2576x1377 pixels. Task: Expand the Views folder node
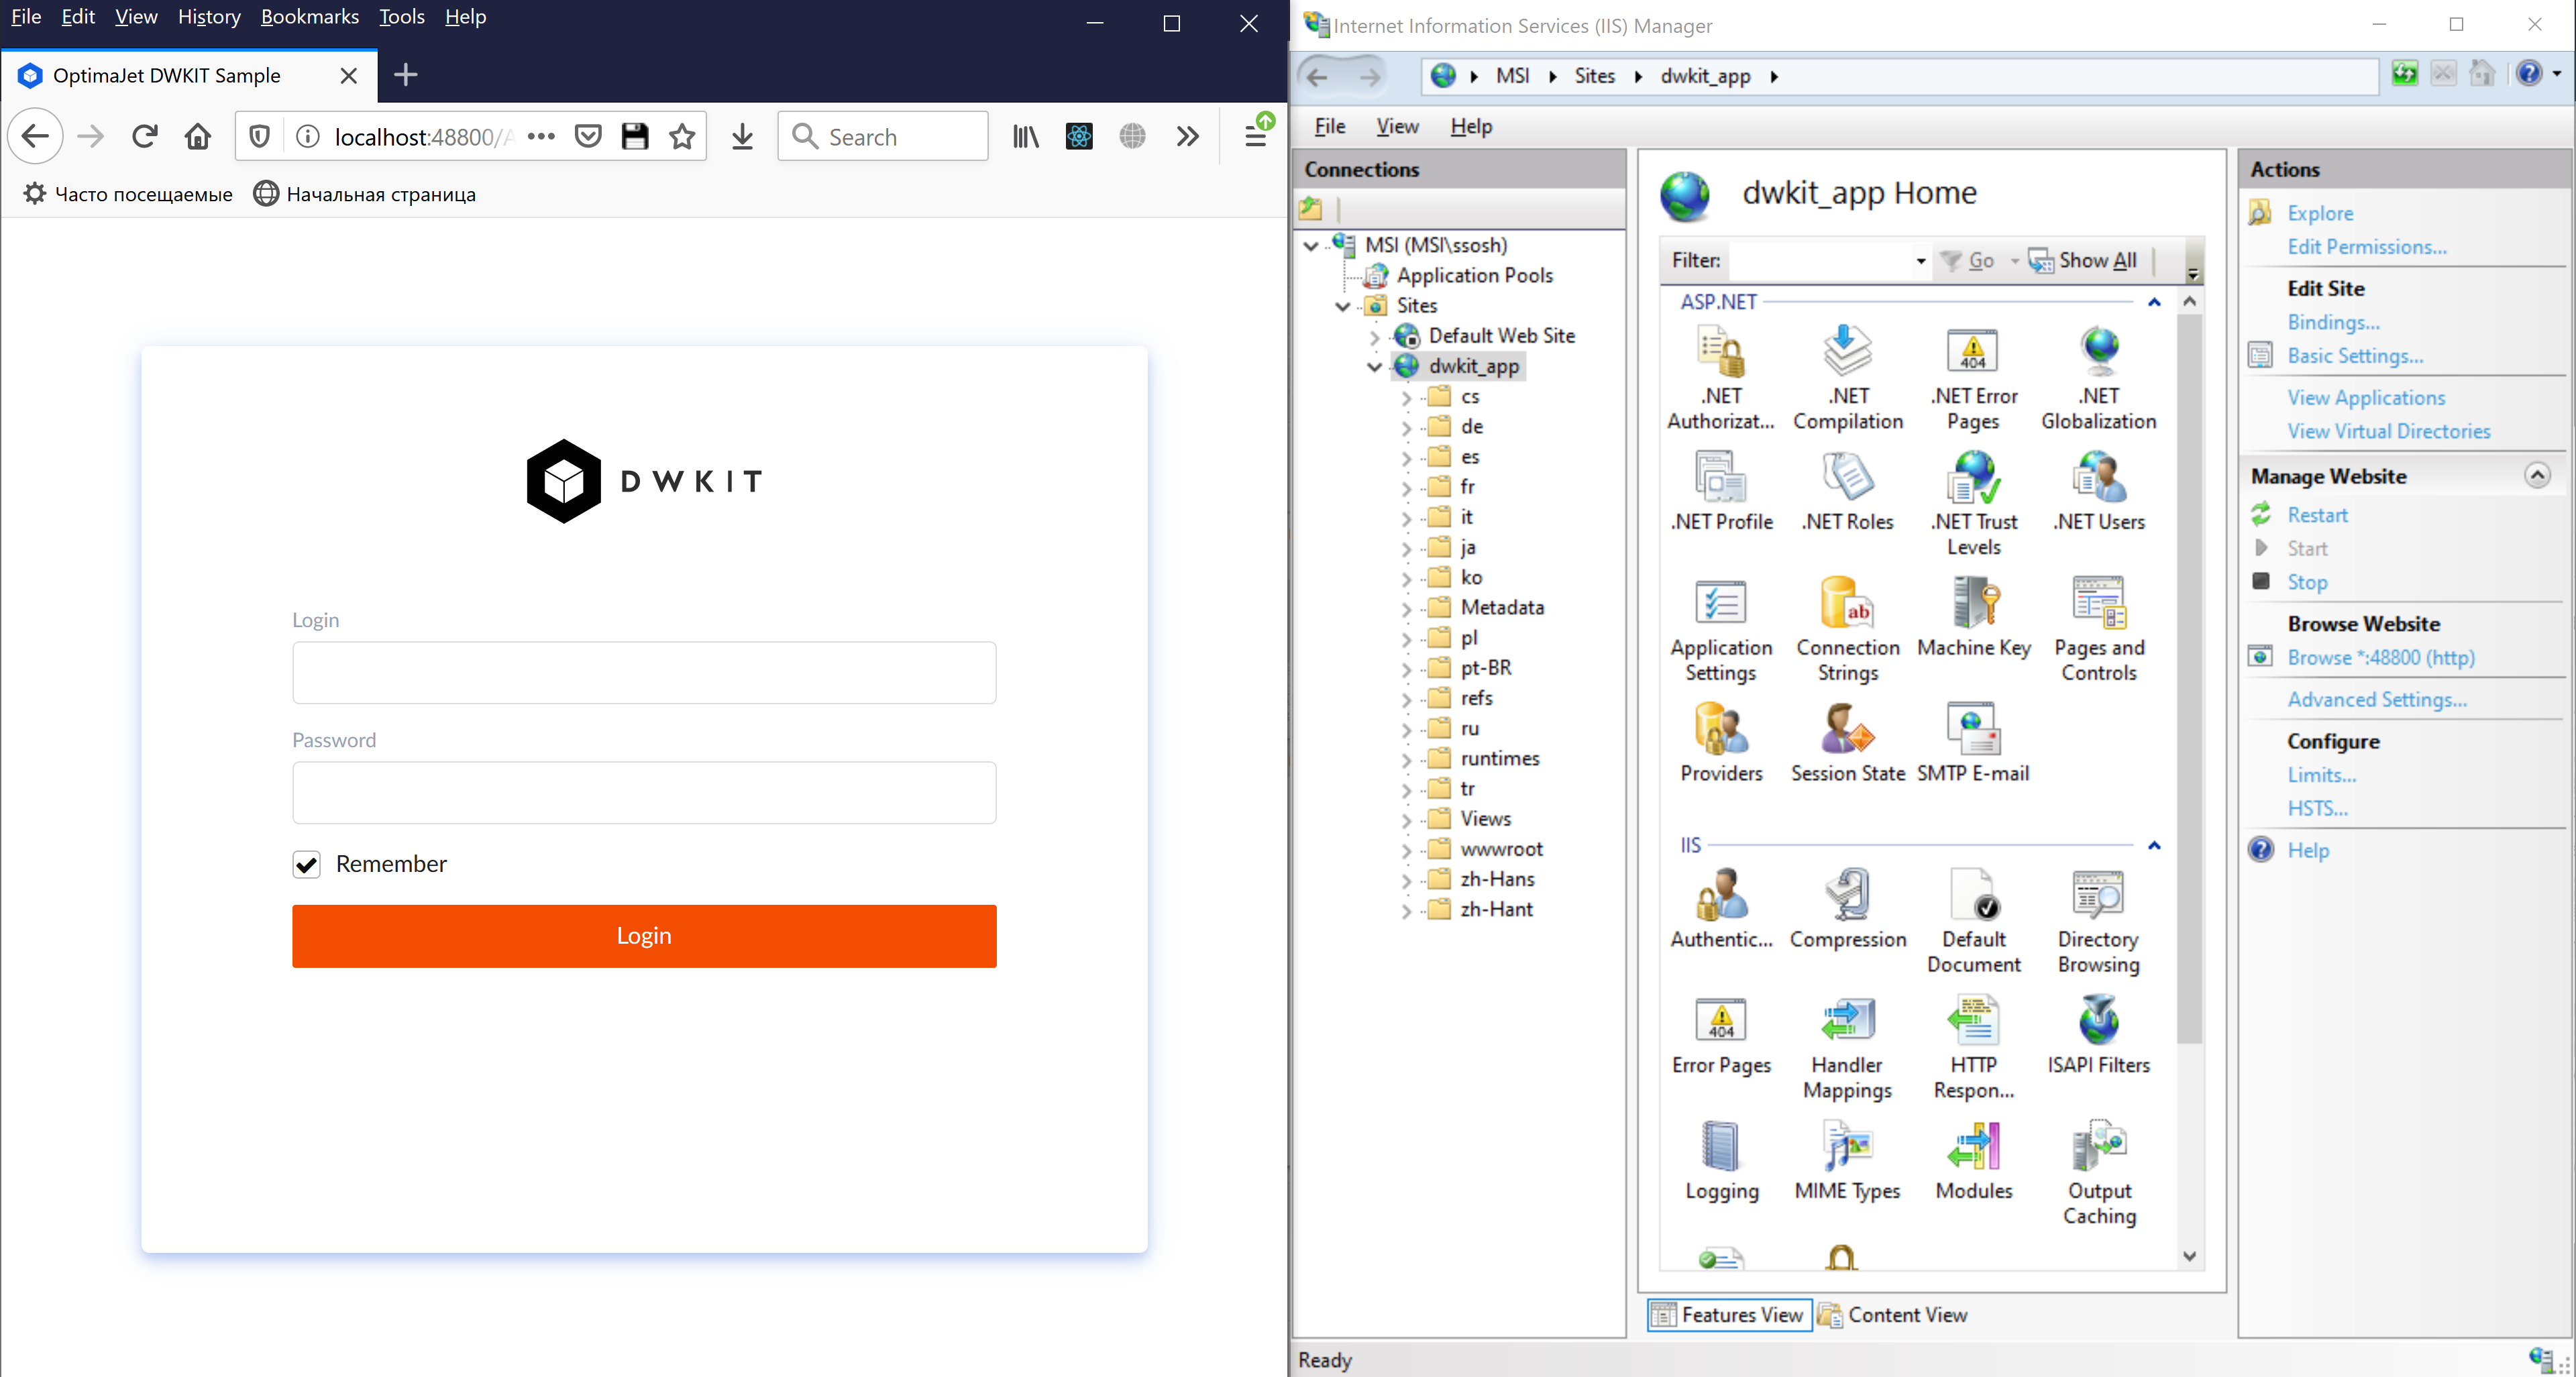click(1406, 820)
